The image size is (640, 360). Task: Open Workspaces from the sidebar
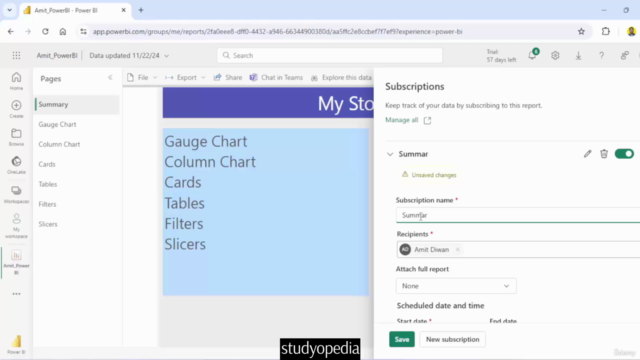pos(16,194)
